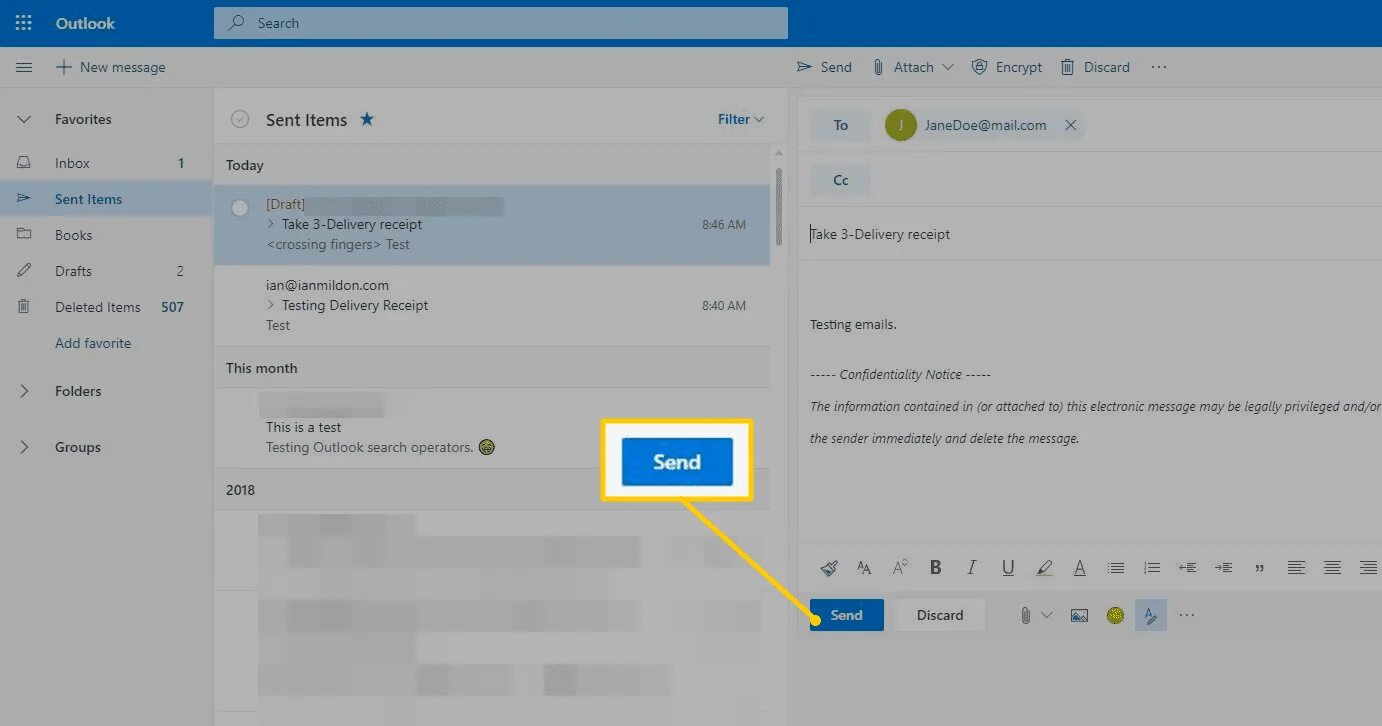Screen dimensions: 1382x726
Task: Open more options ellipsis in bottom compose bar
Action: (x=1187, y=615)
